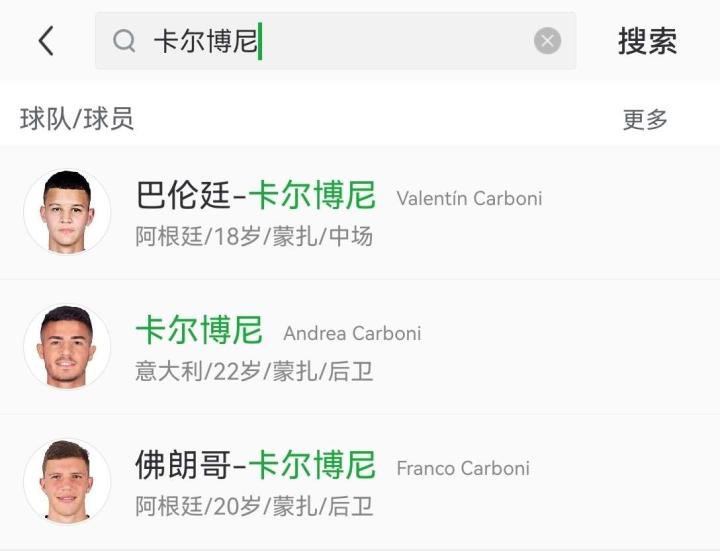Open Franco Carboni's avatar photo
The height and width of the screenshot is (551, 720).
67,481
